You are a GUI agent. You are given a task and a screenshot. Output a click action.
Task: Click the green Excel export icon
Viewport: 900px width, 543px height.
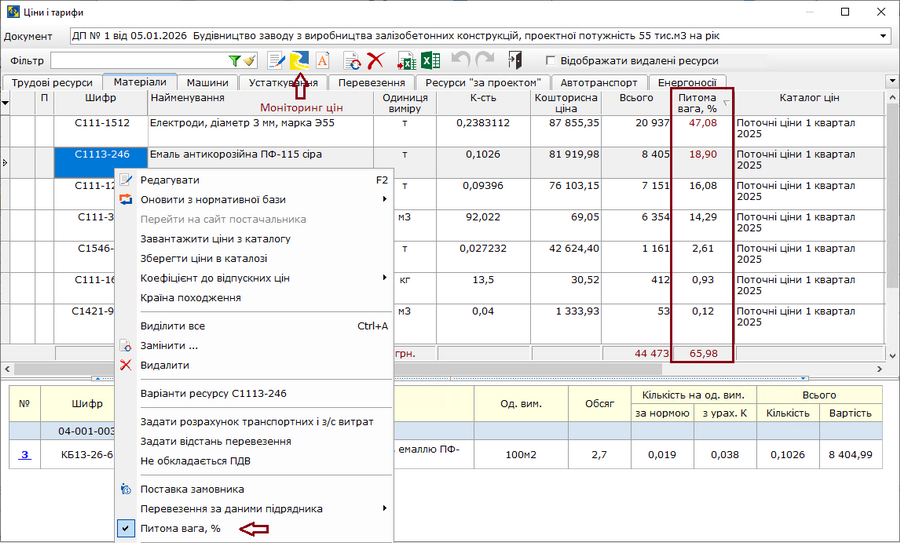[430, 61]
